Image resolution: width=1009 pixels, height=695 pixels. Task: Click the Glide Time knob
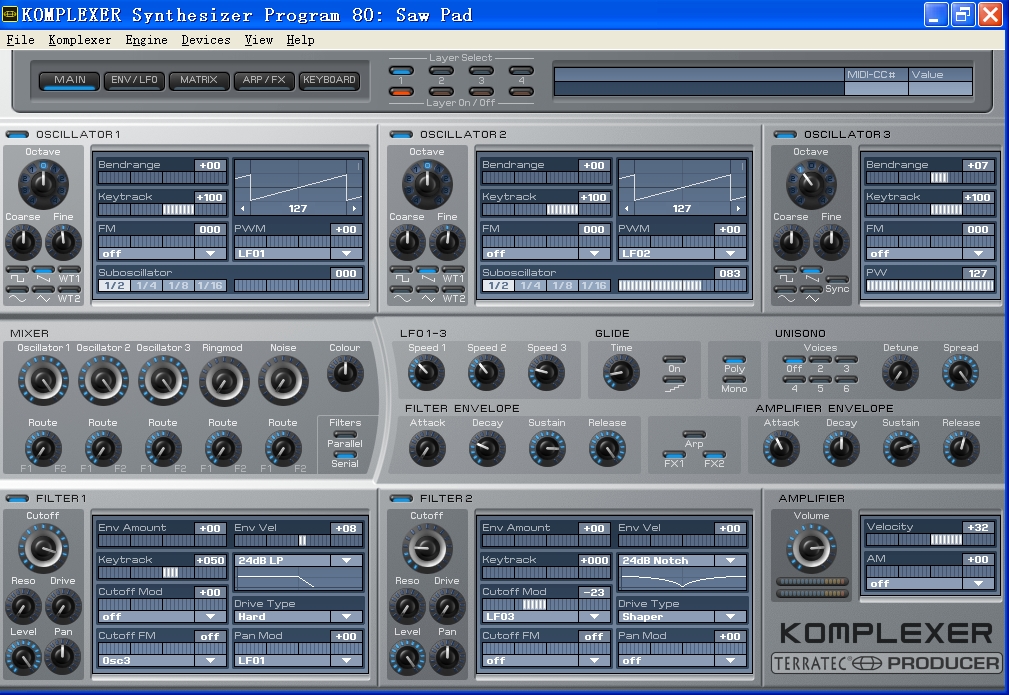tap(621, 372)
